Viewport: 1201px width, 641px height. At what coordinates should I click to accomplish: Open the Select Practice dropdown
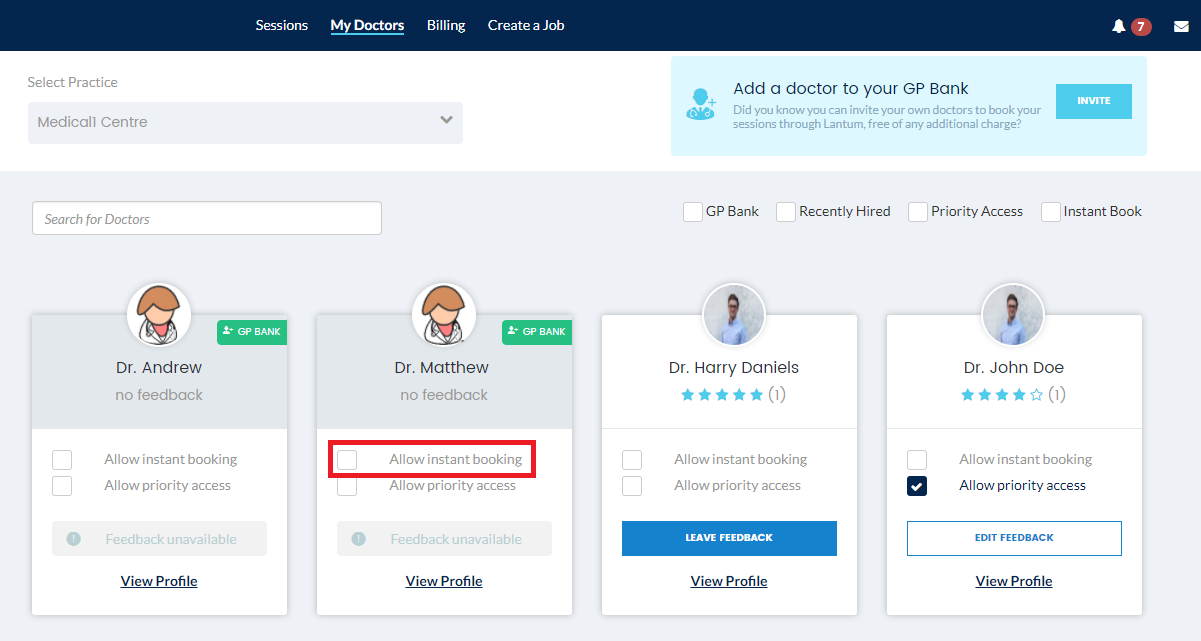tap(245, 122)
